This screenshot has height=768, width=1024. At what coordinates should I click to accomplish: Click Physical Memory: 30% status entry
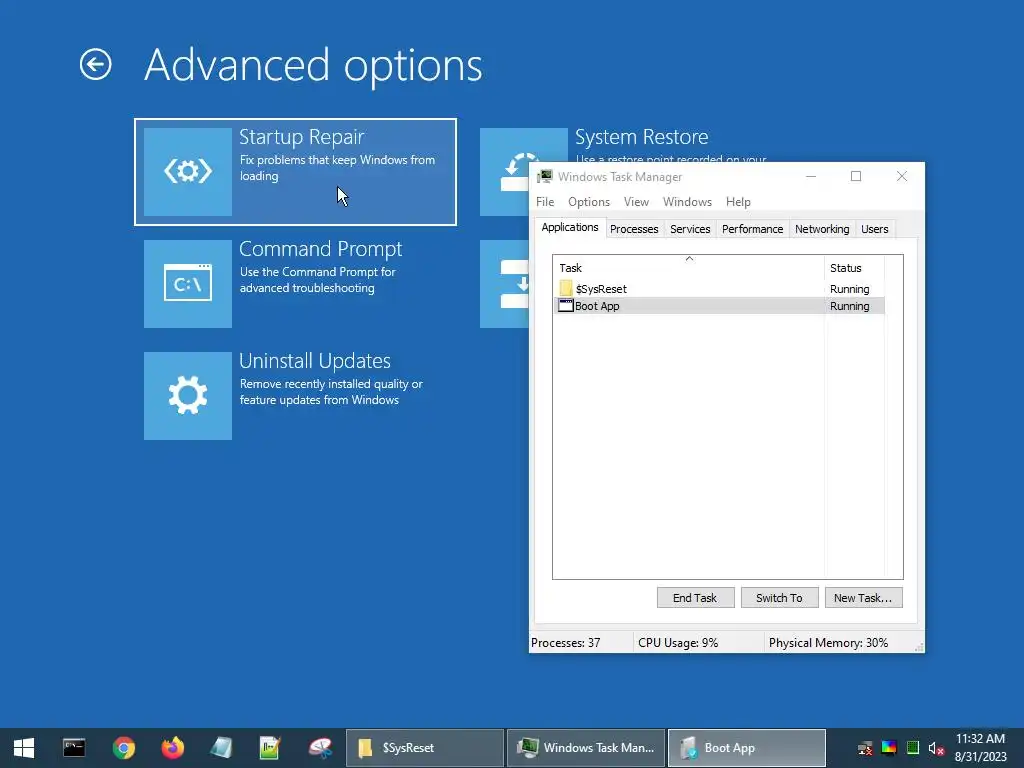coord(828,643)
